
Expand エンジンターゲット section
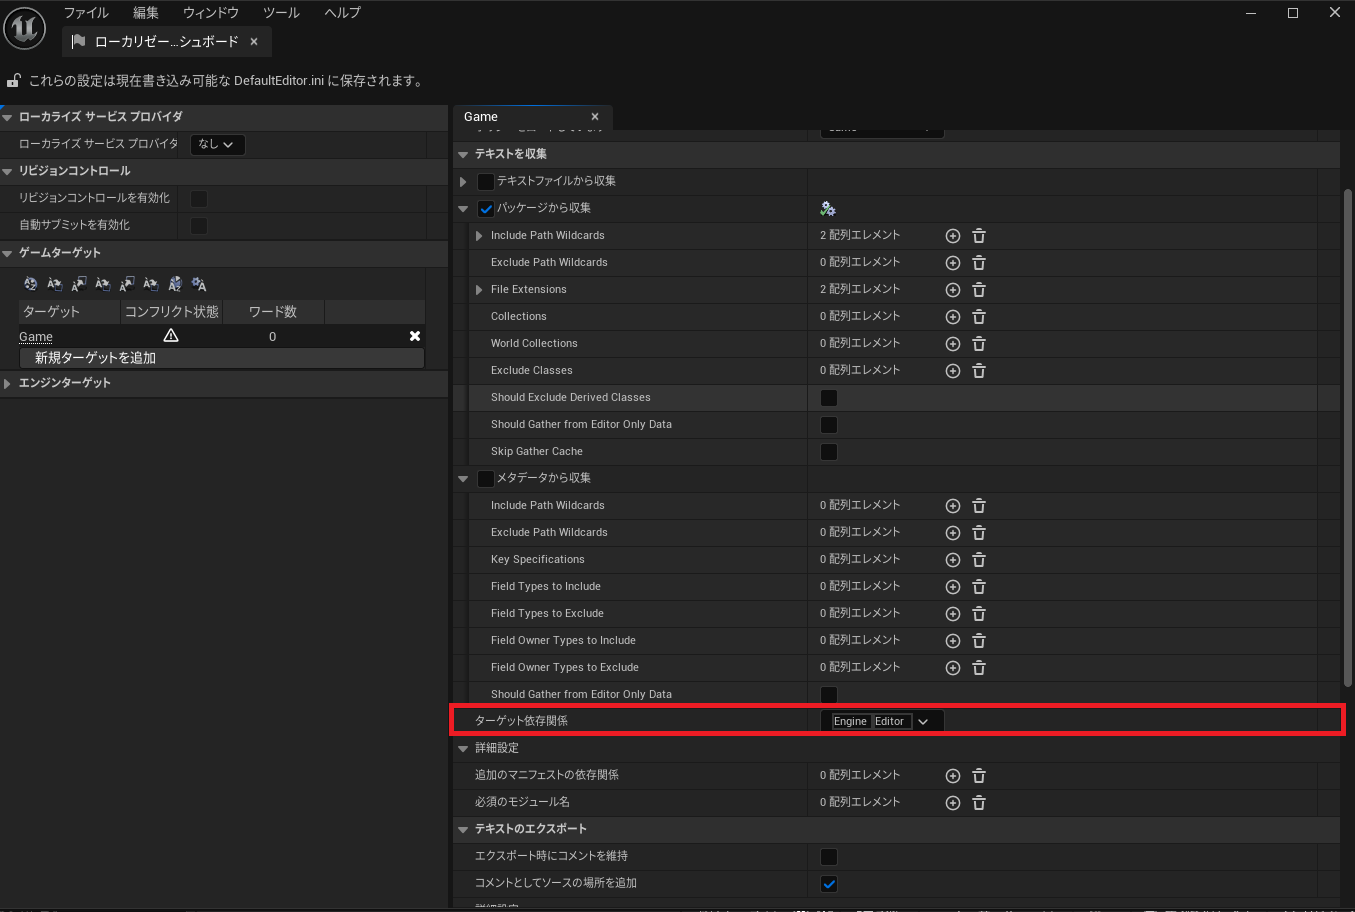click(7, 384)
